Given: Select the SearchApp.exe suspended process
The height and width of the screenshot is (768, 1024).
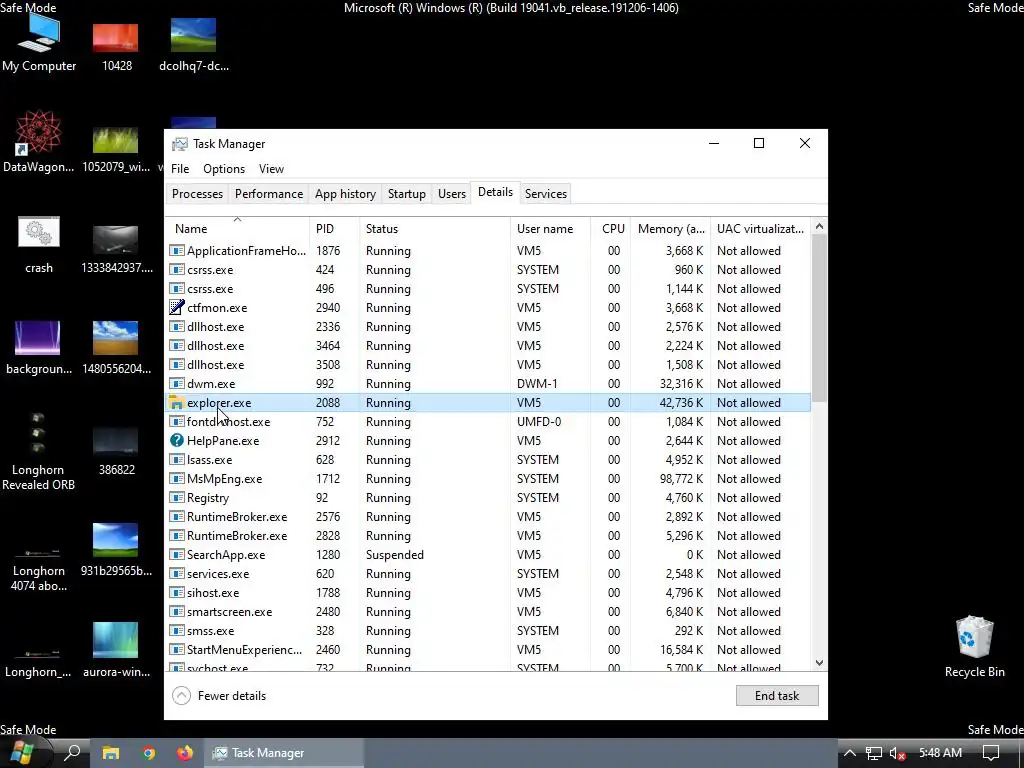Looking at the screenshot, I should (x=488, y=554).
